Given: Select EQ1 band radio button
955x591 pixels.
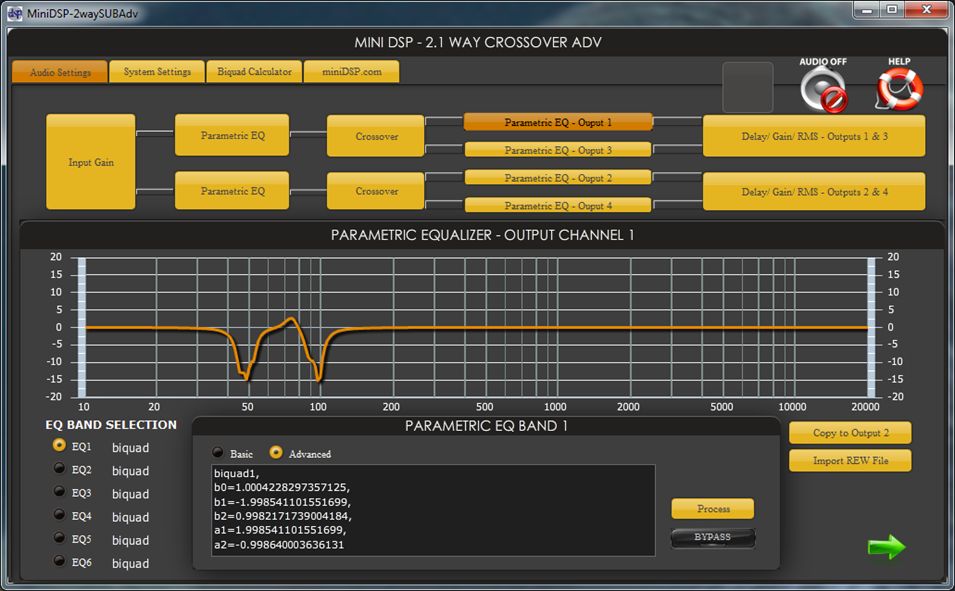Looking at the screenshot, I should [x=59, y=445].
